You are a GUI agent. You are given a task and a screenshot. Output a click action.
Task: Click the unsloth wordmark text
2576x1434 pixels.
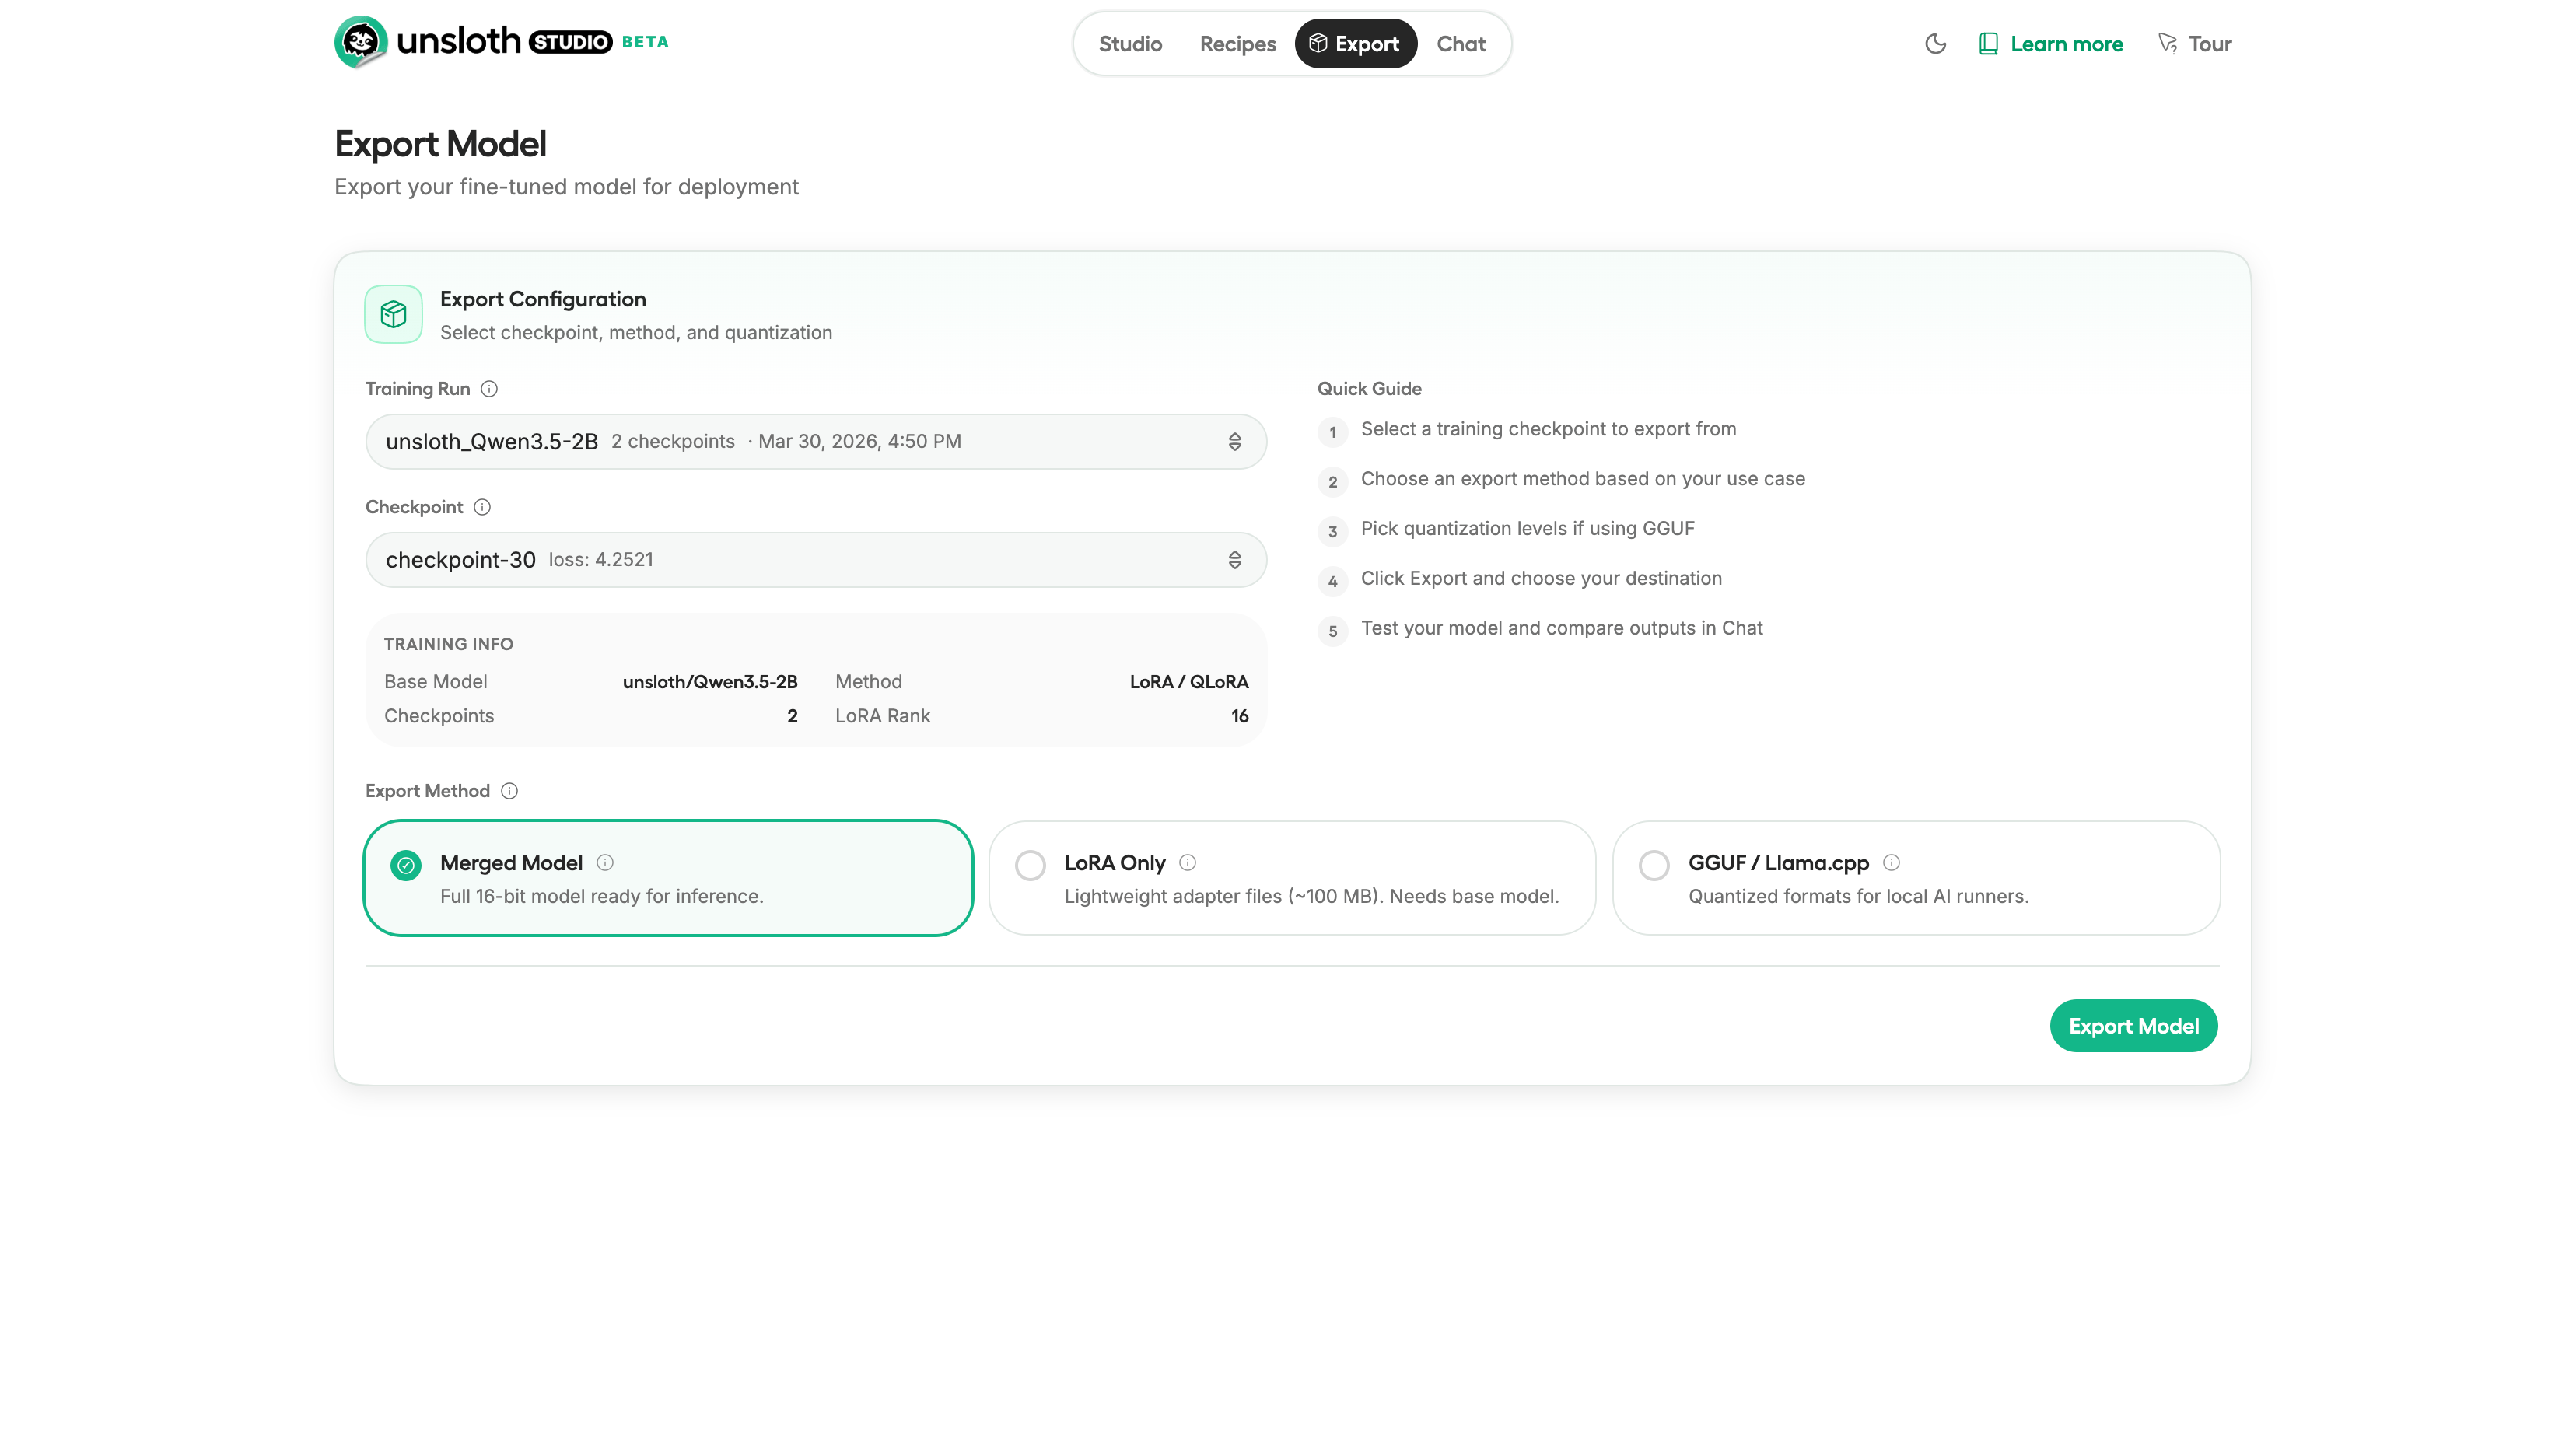click(x=459, y=41)
